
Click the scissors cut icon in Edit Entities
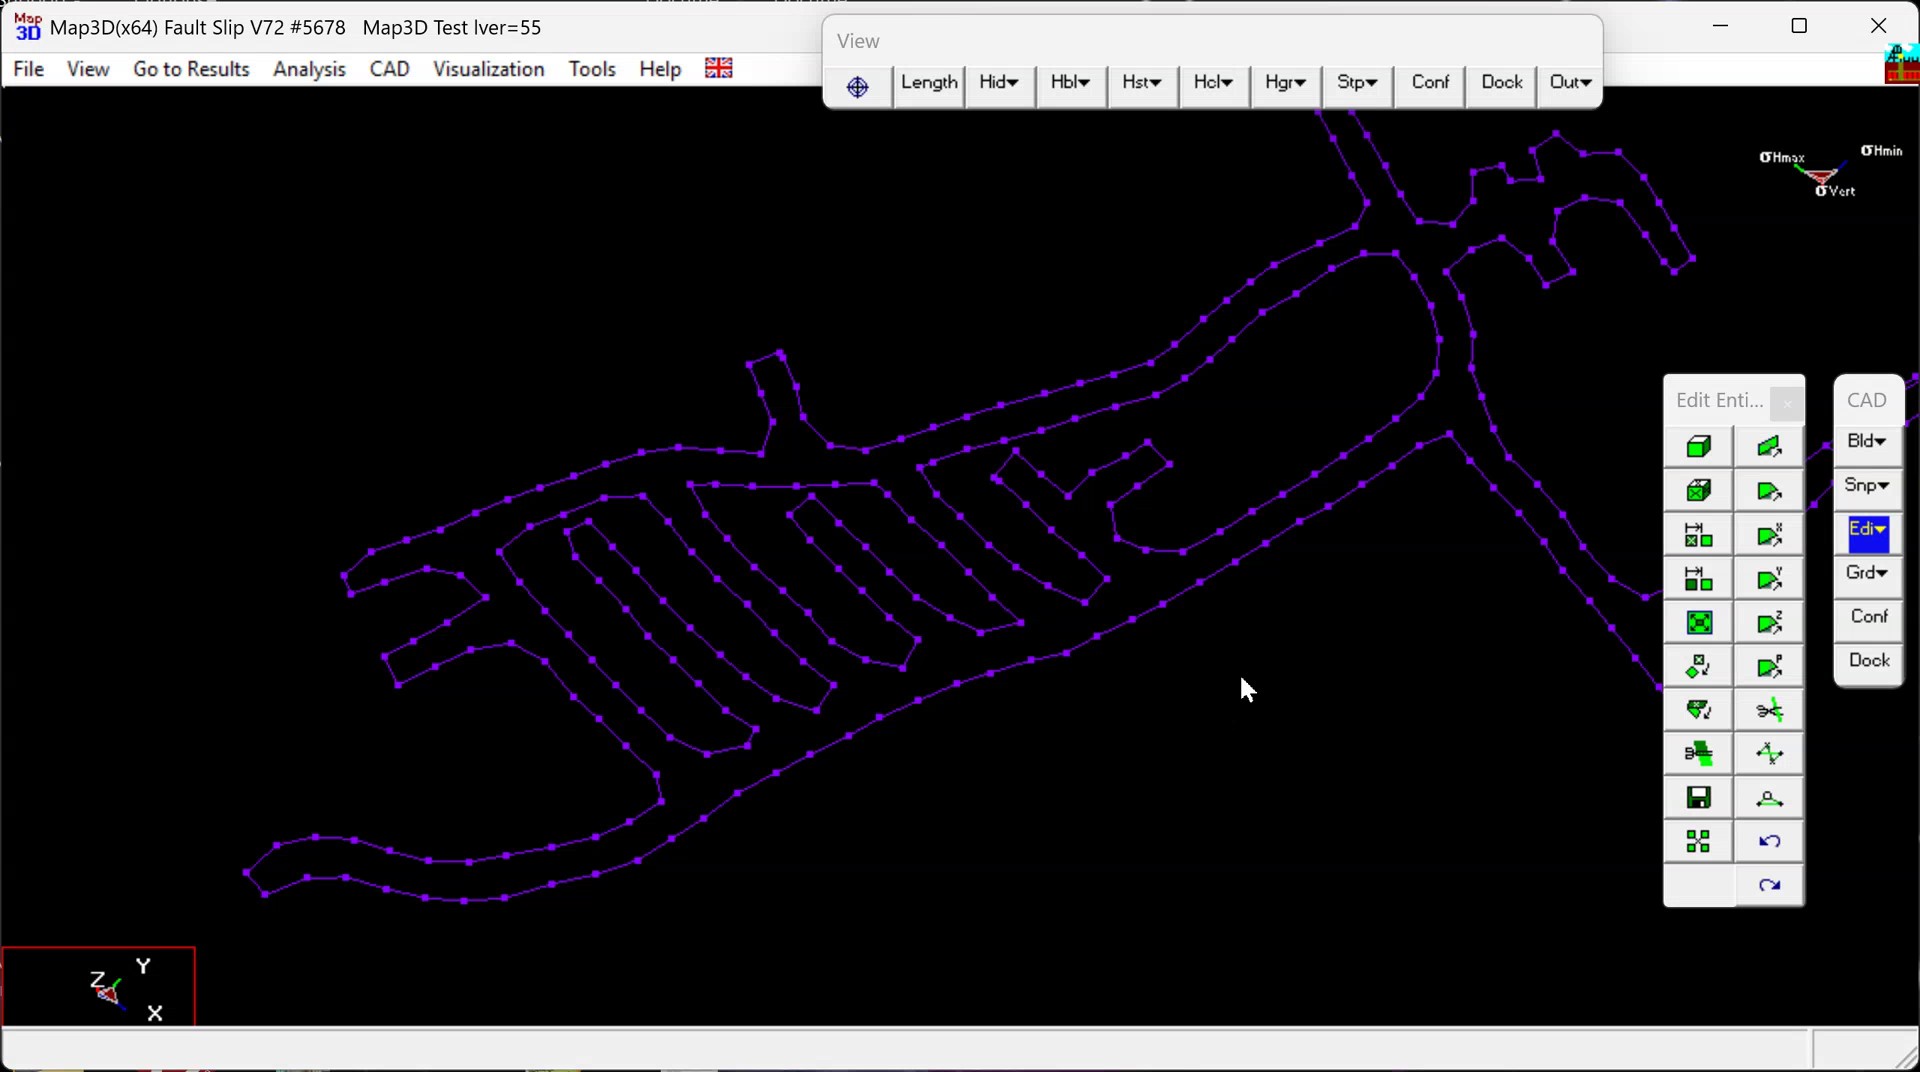coord(1769,711)
